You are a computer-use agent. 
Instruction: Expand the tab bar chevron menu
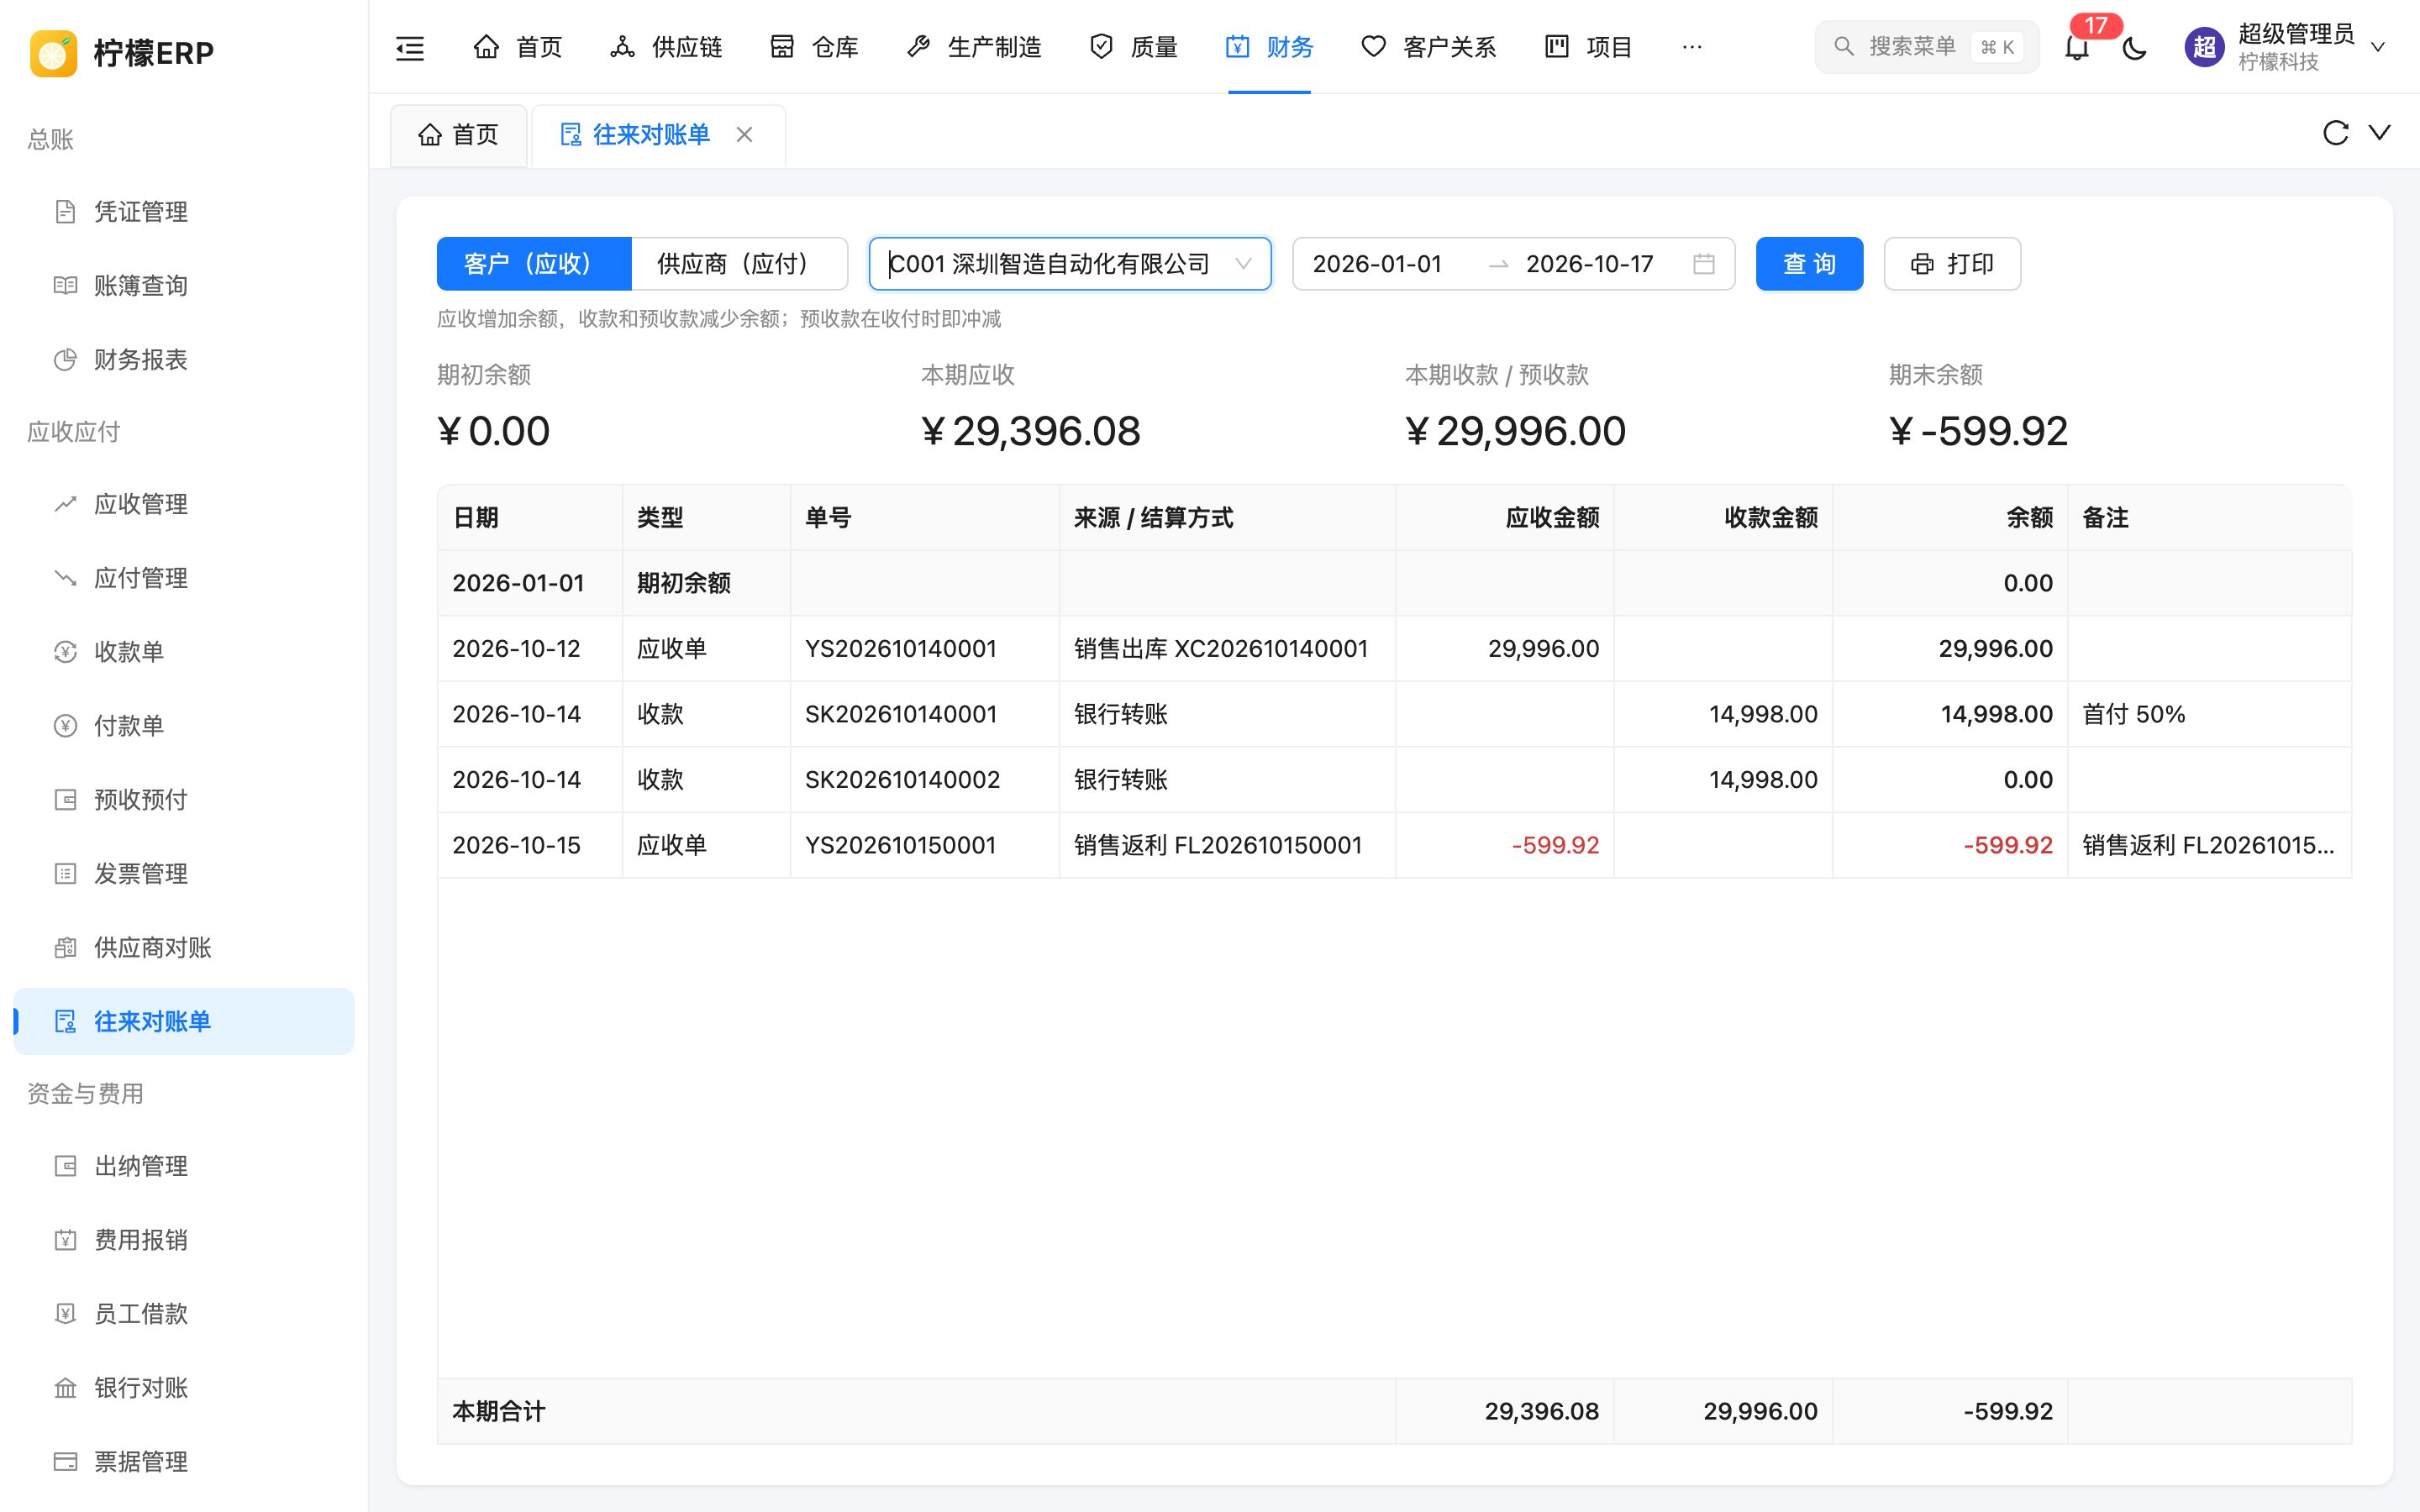click(x=2380, y=132)
